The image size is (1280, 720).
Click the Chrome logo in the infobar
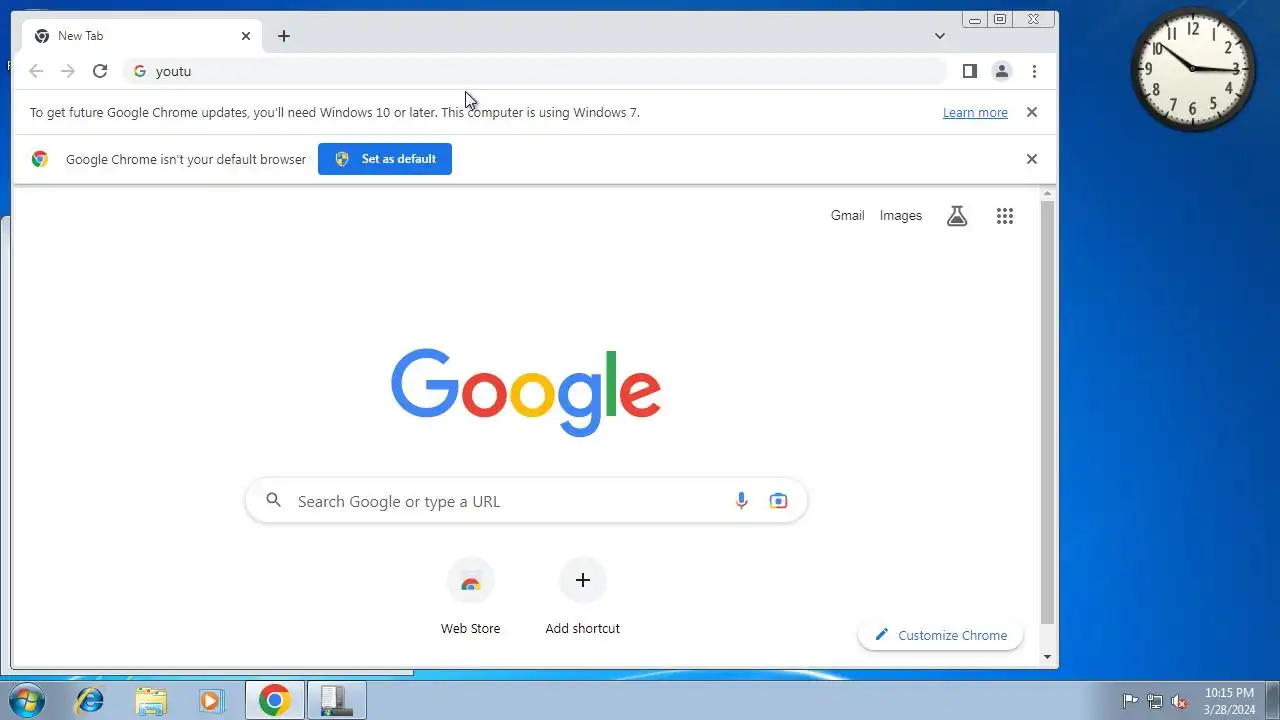click(40, 159)
